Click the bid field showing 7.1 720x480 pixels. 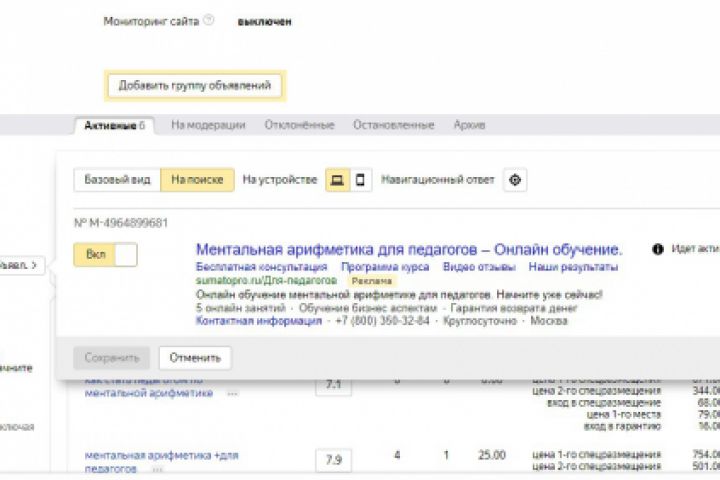pyautogui.click(x=334, y=385)
